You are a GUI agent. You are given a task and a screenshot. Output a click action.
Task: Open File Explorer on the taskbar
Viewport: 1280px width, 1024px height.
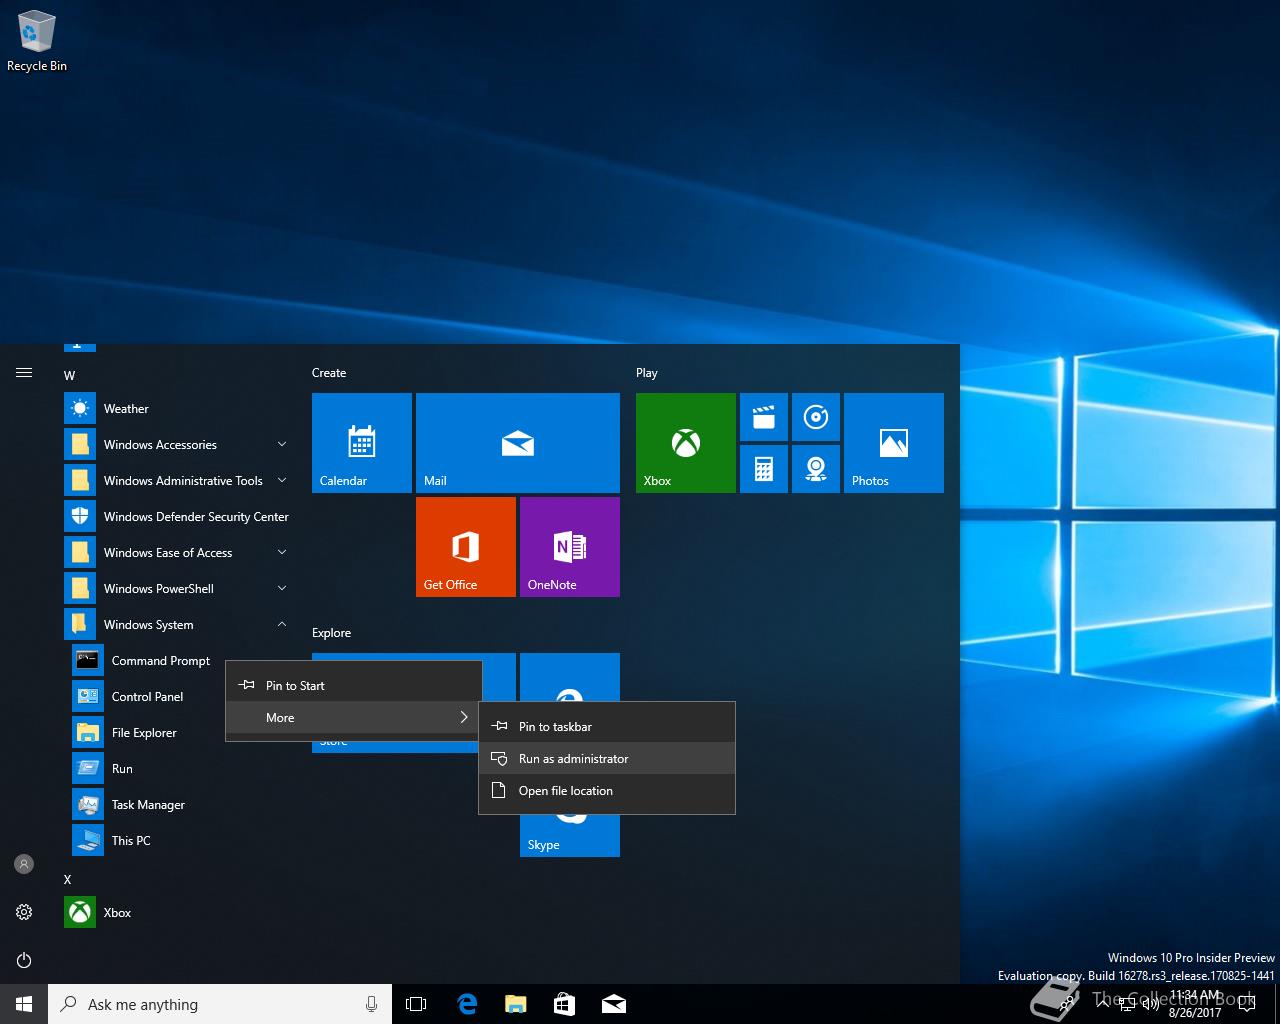pyautogui.click(x=515, y=1004)
